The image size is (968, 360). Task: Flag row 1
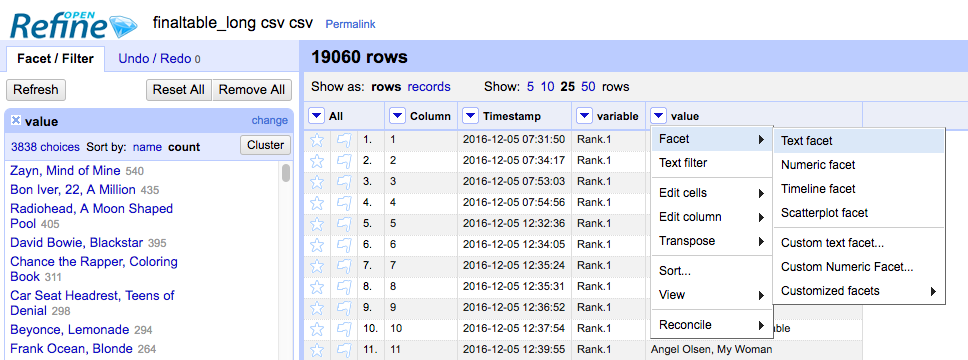click(x=344, y=140)
